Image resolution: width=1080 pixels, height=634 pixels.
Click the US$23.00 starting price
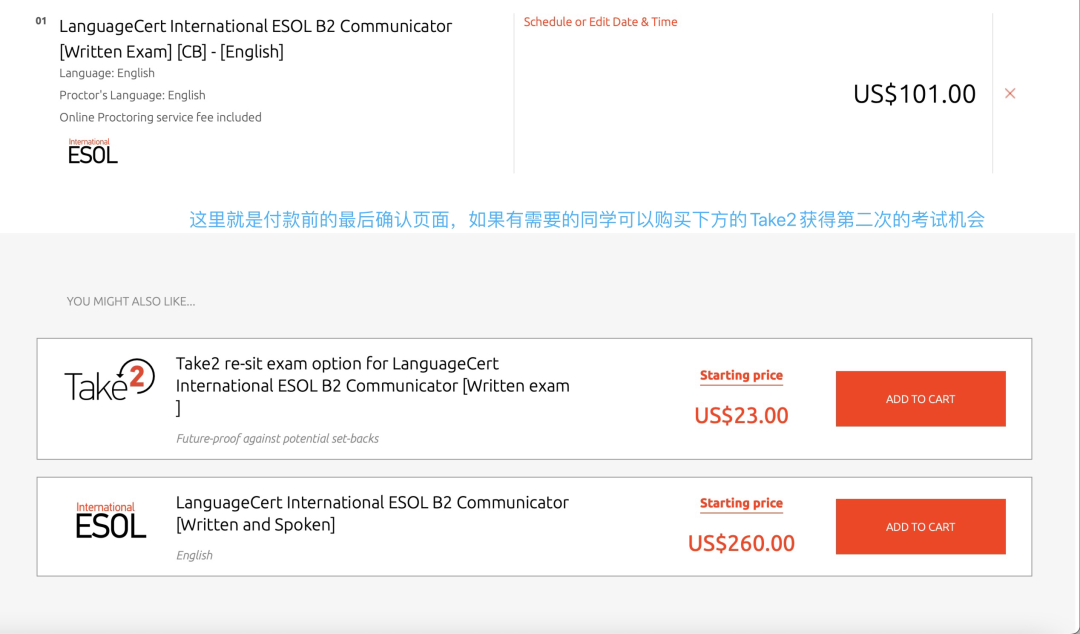tap(741, 416)
